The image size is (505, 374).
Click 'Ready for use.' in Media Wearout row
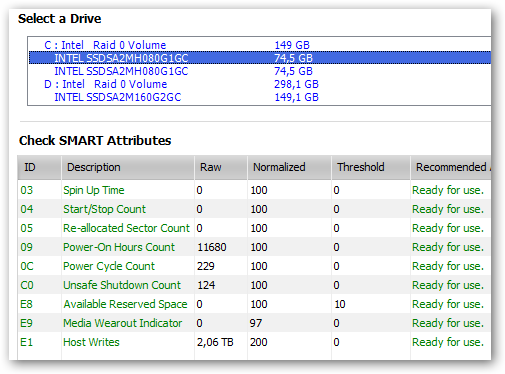[448, 323]
